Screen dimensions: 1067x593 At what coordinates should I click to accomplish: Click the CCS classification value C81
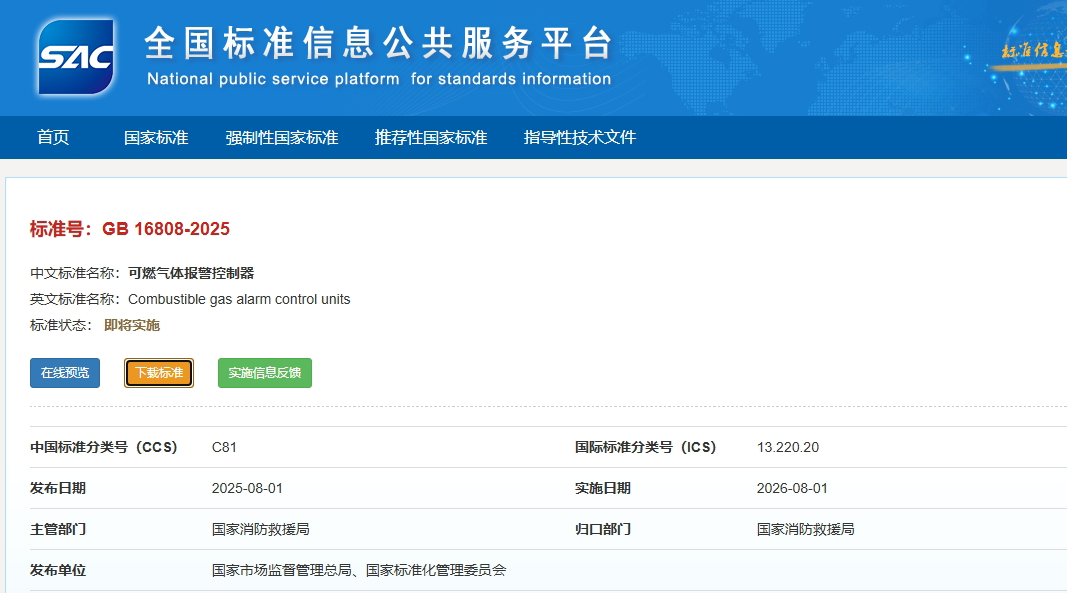224,447
